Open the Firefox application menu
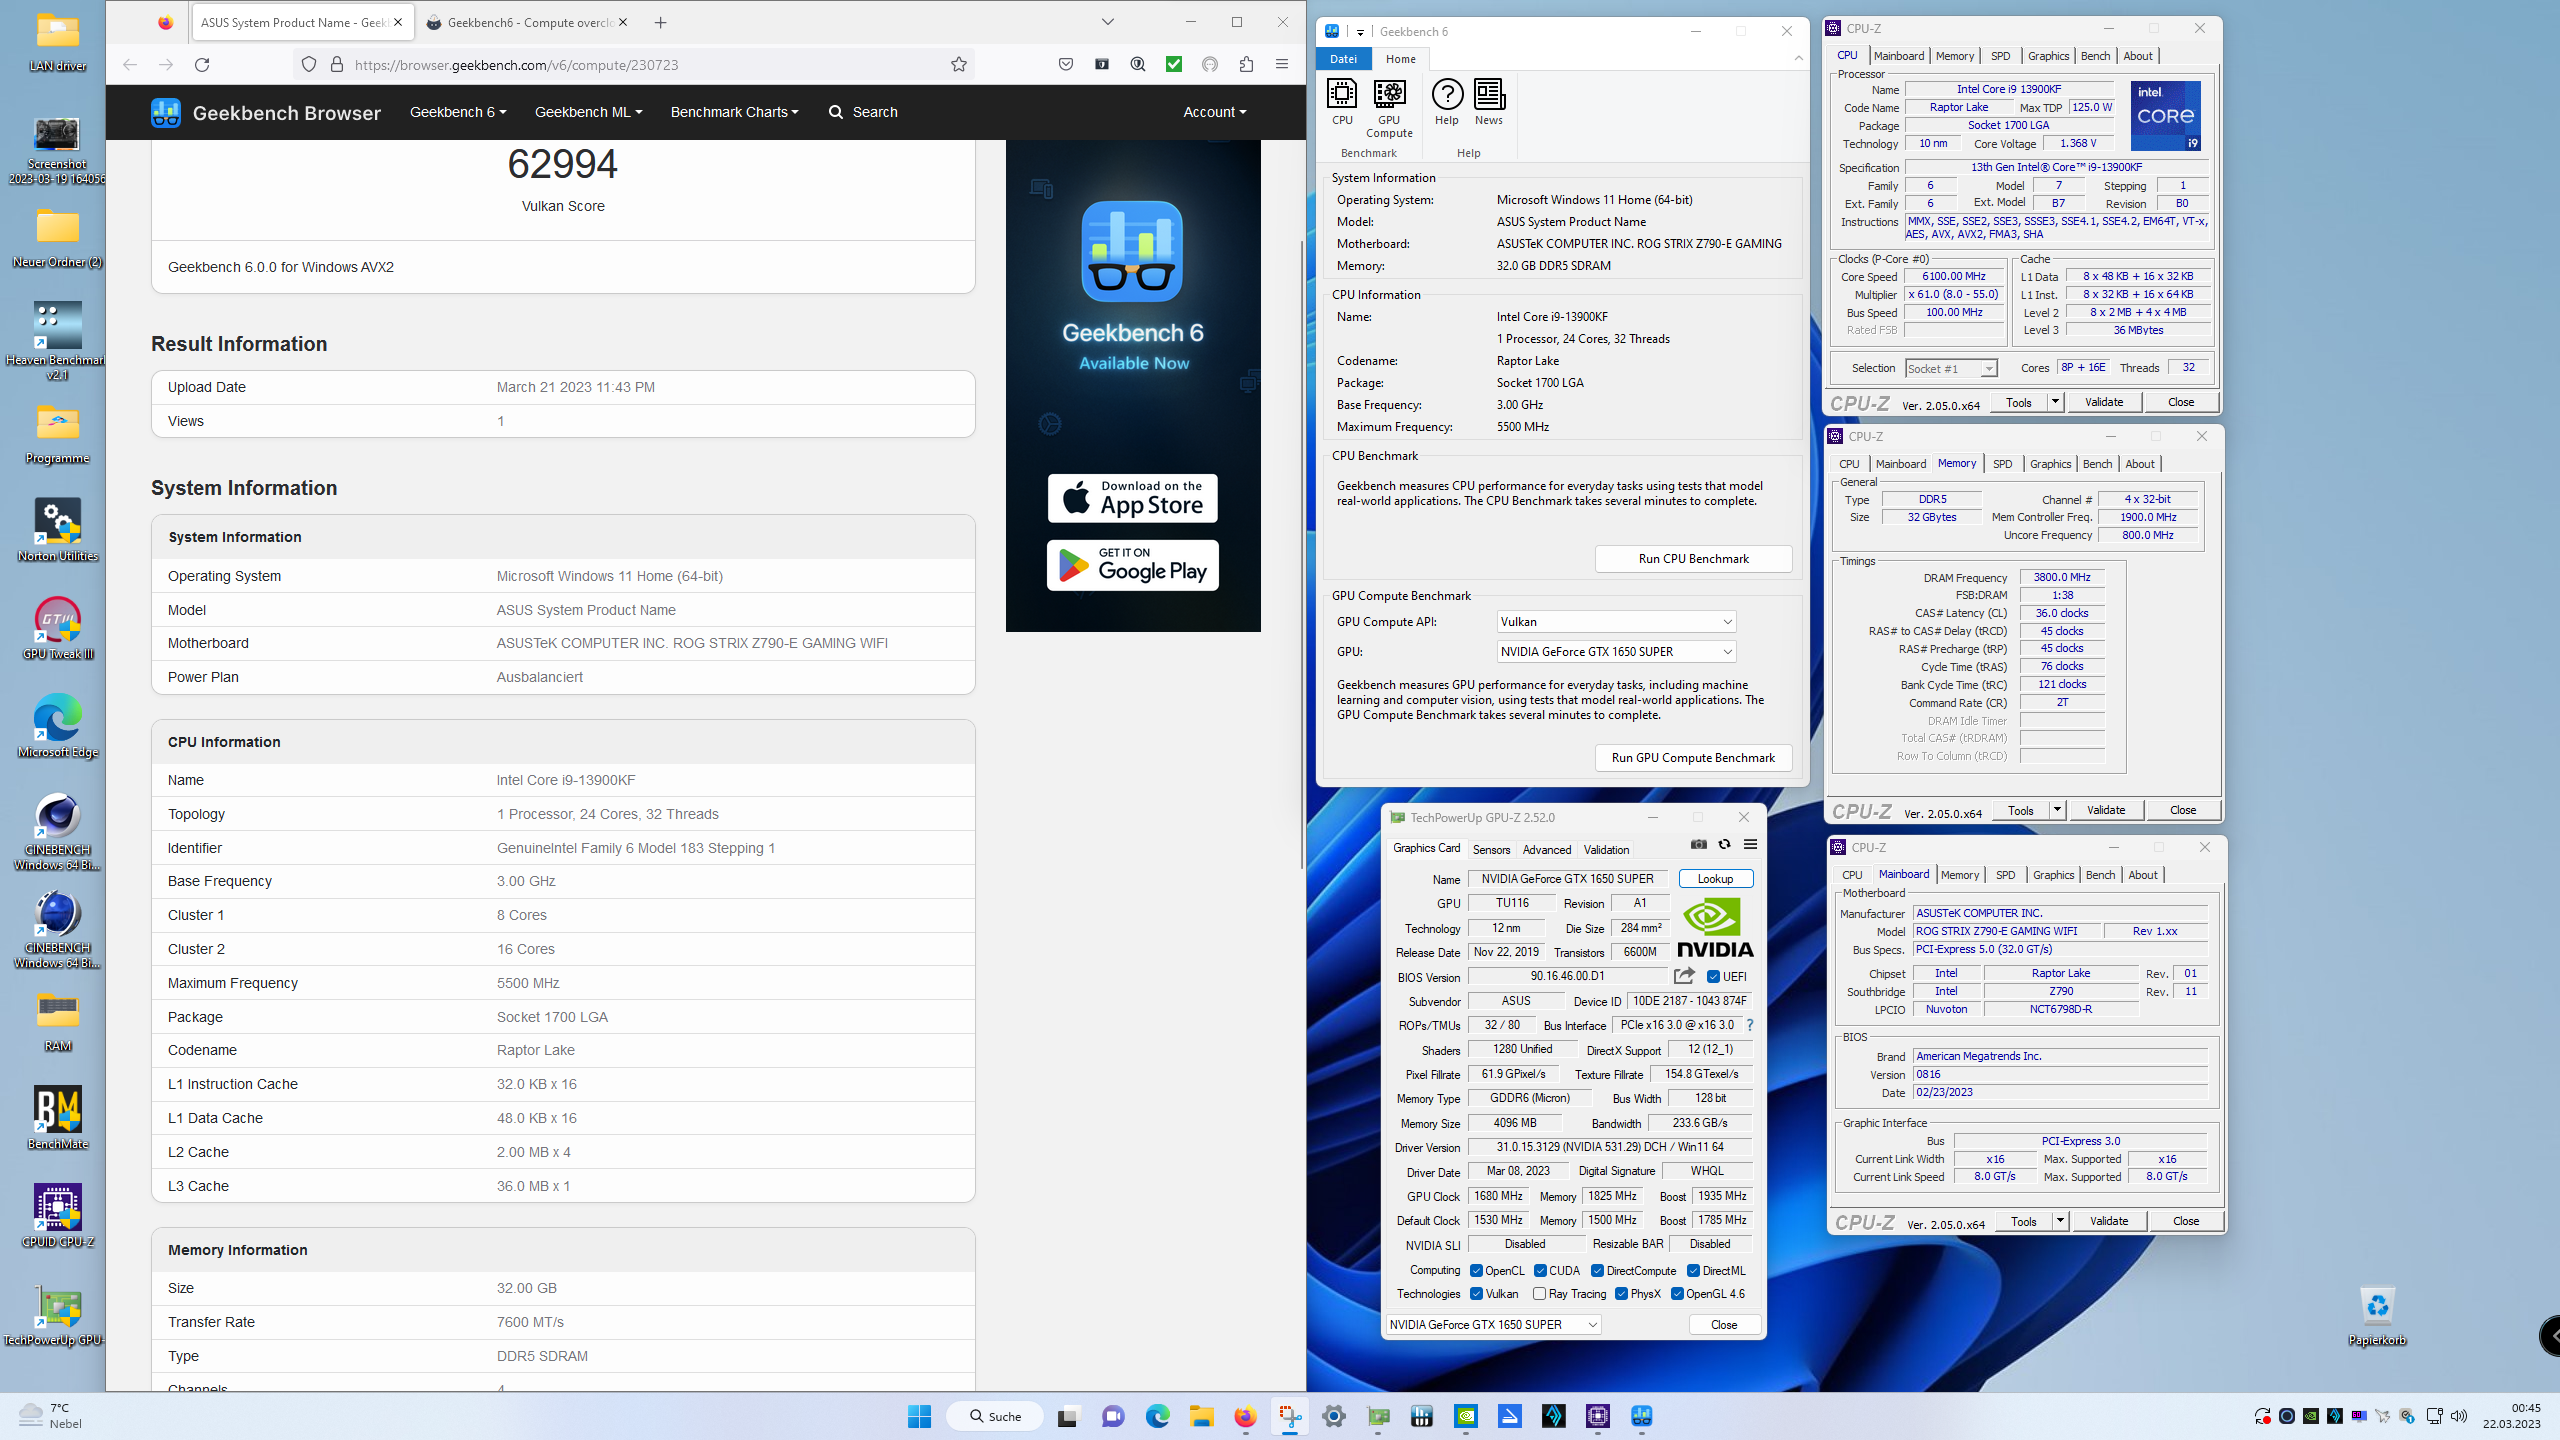This screenshot has width=2560, height=1440. coord(1282,65)
